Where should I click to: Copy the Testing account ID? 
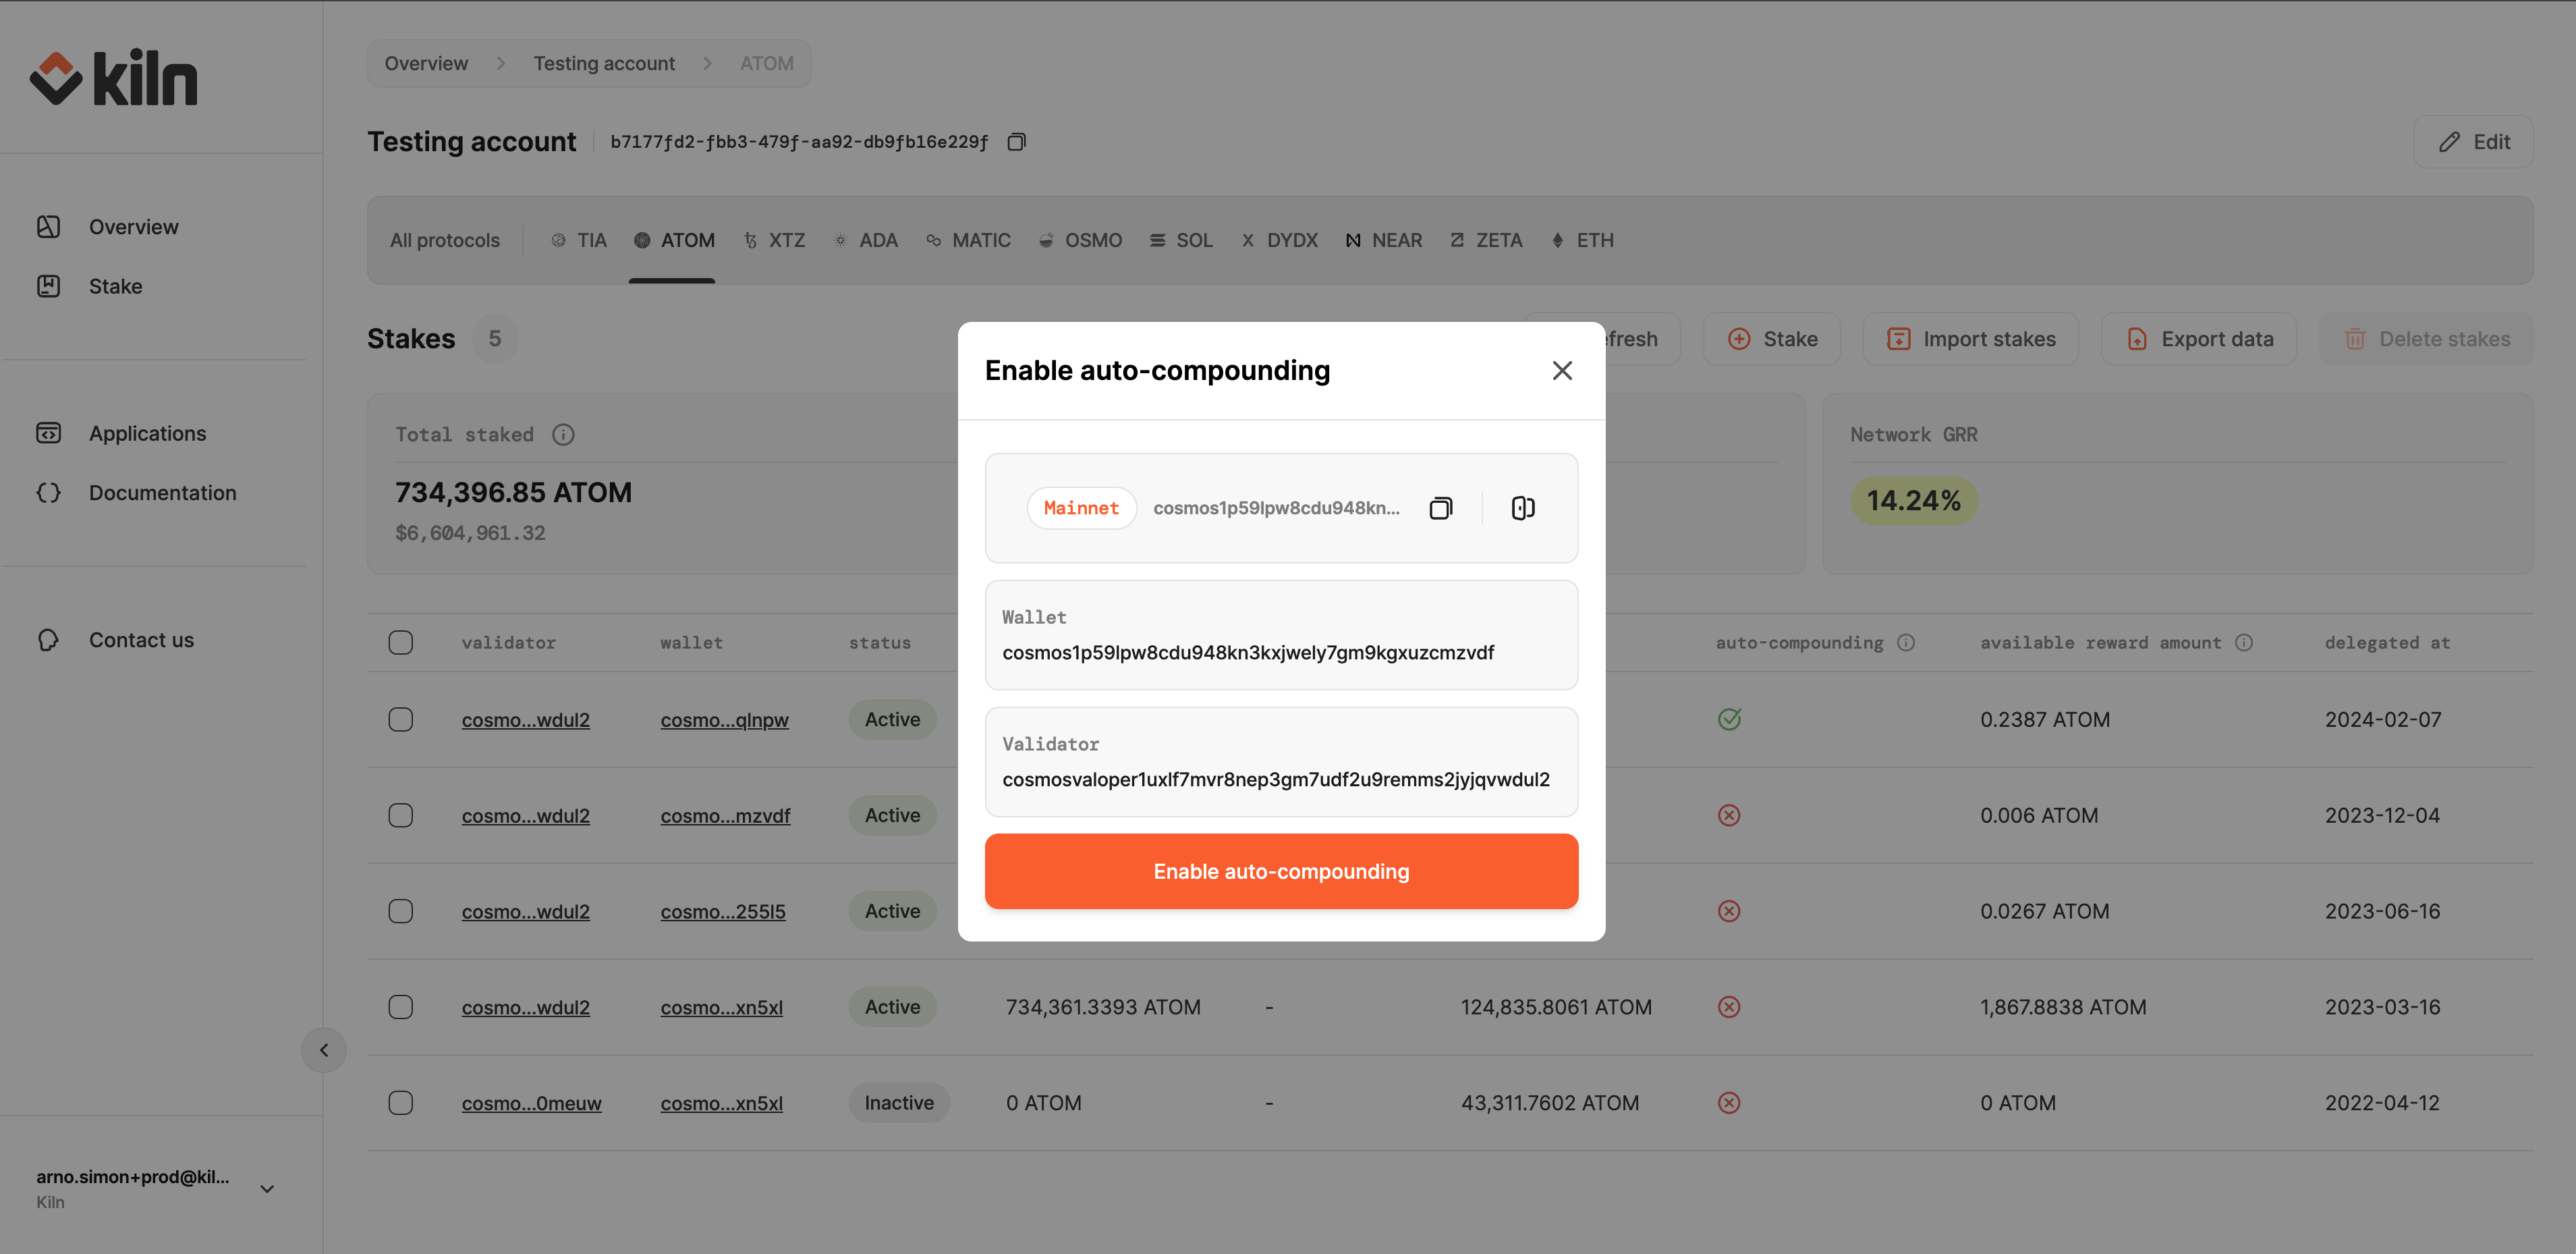(x=1016, y=142)
